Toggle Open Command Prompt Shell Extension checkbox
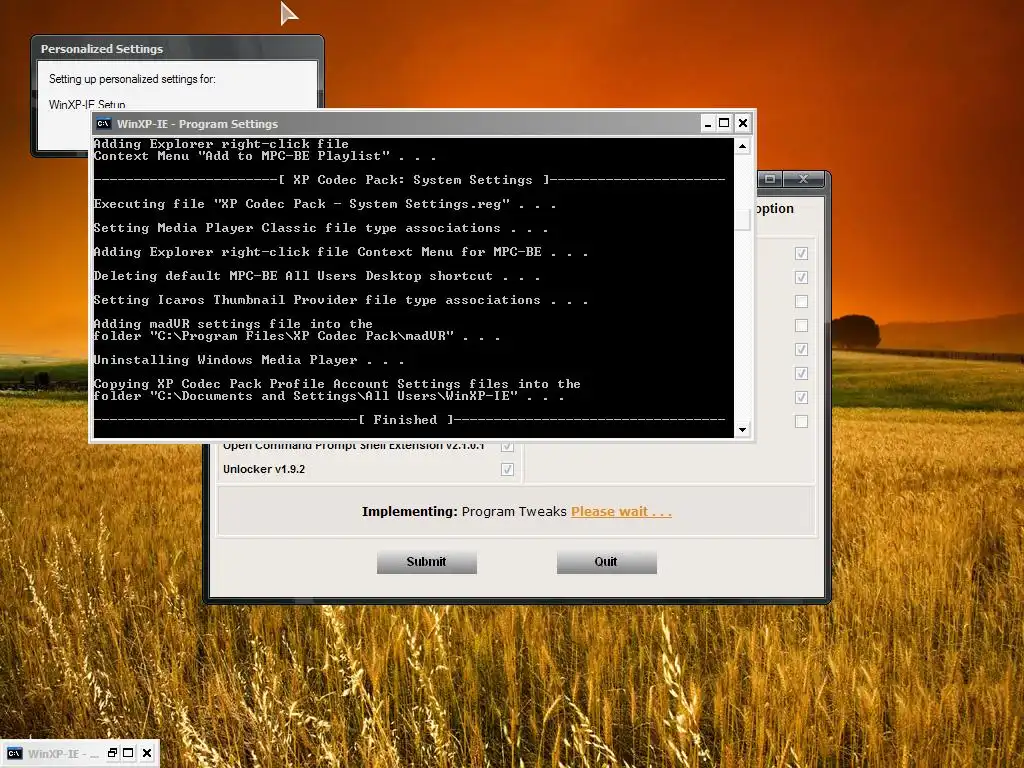The width and height of the screenshot is (1024, 768). [x=507, y=447]
